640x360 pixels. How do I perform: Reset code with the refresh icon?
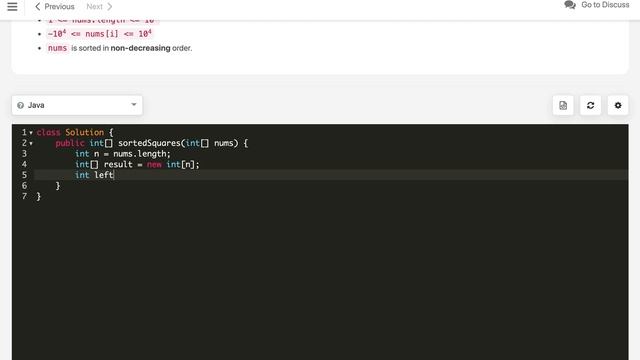point(590,105)
